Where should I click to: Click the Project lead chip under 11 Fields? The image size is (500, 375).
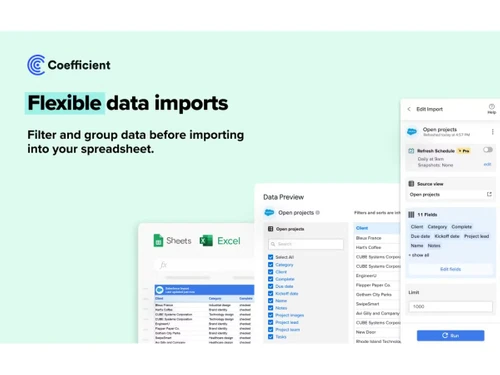click(476, 236)
